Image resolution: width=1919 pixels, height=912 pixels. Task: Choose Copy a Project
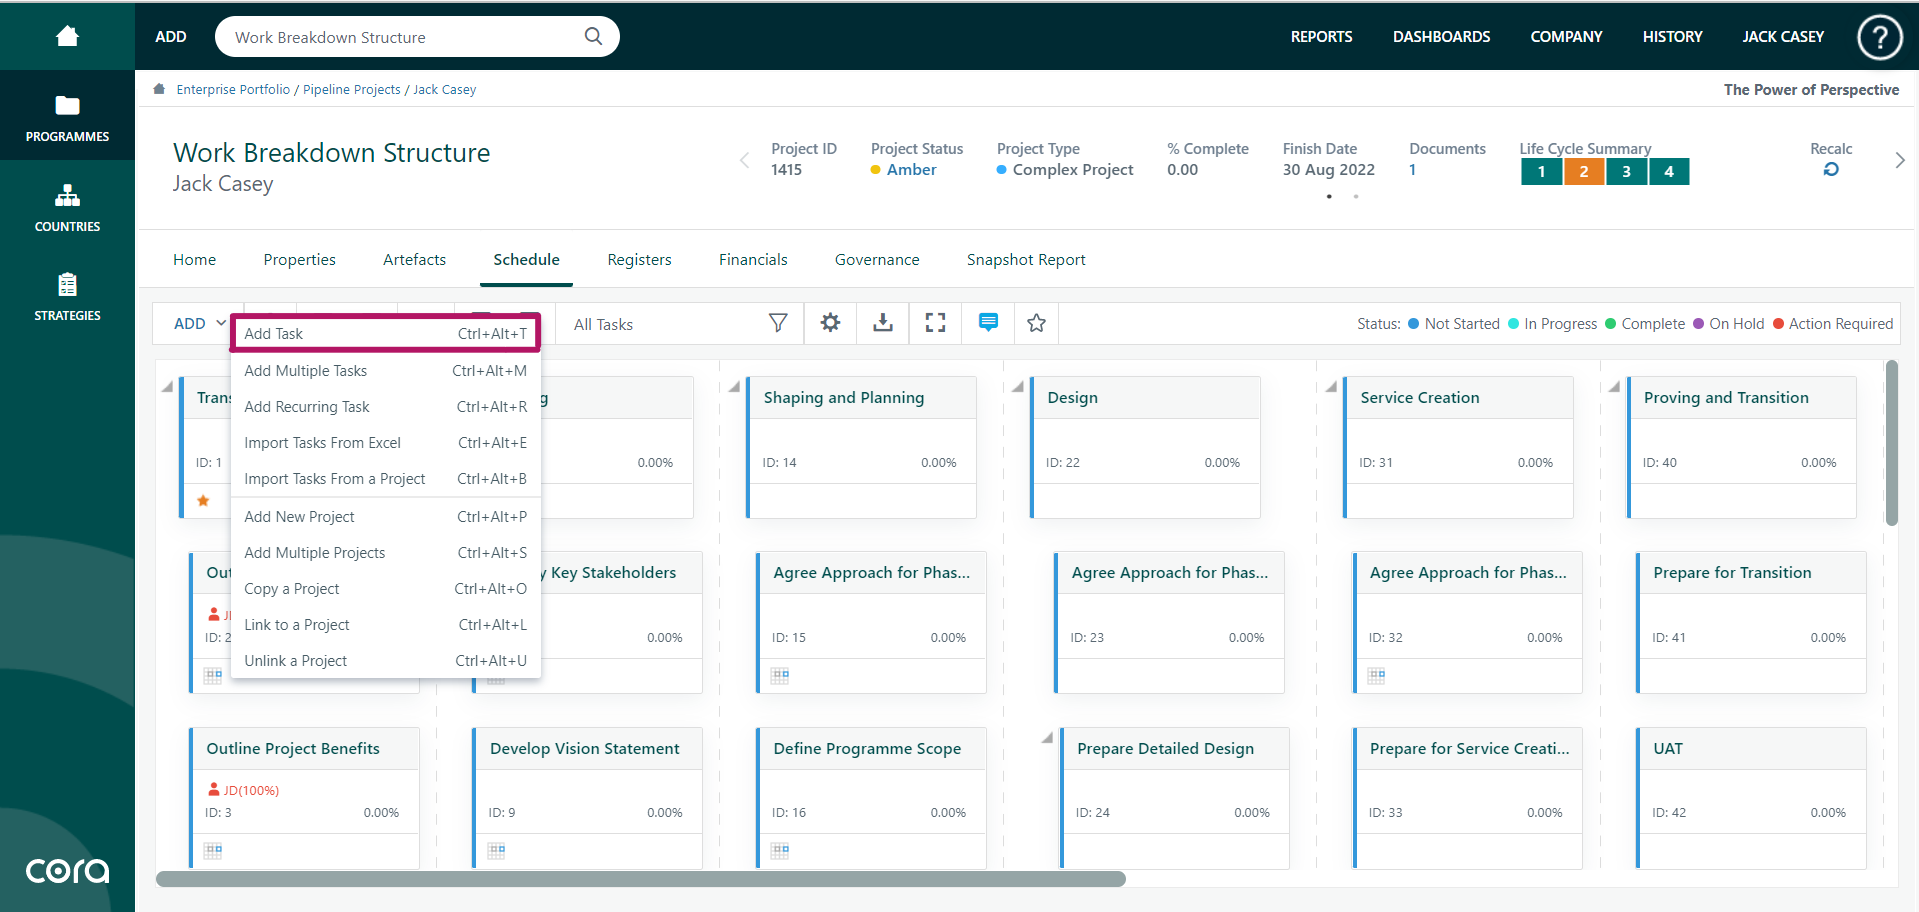(x=385, y=589)
